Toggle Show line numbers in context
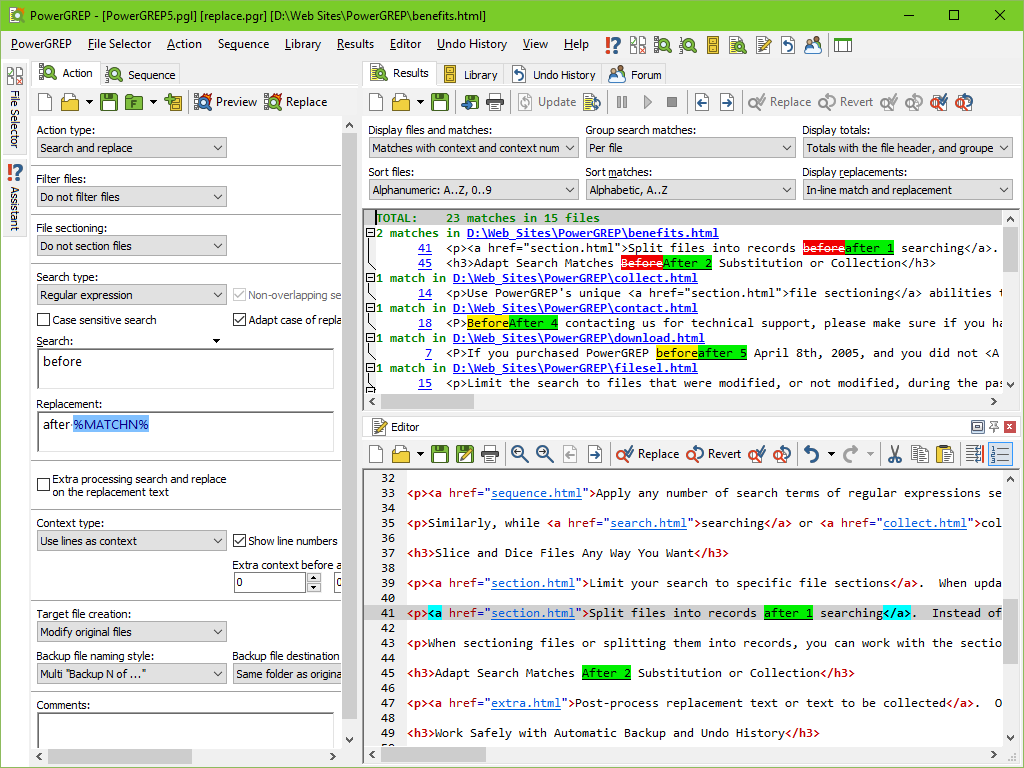The height and width of the screenshot is (768, 1024). coord(238,540)
